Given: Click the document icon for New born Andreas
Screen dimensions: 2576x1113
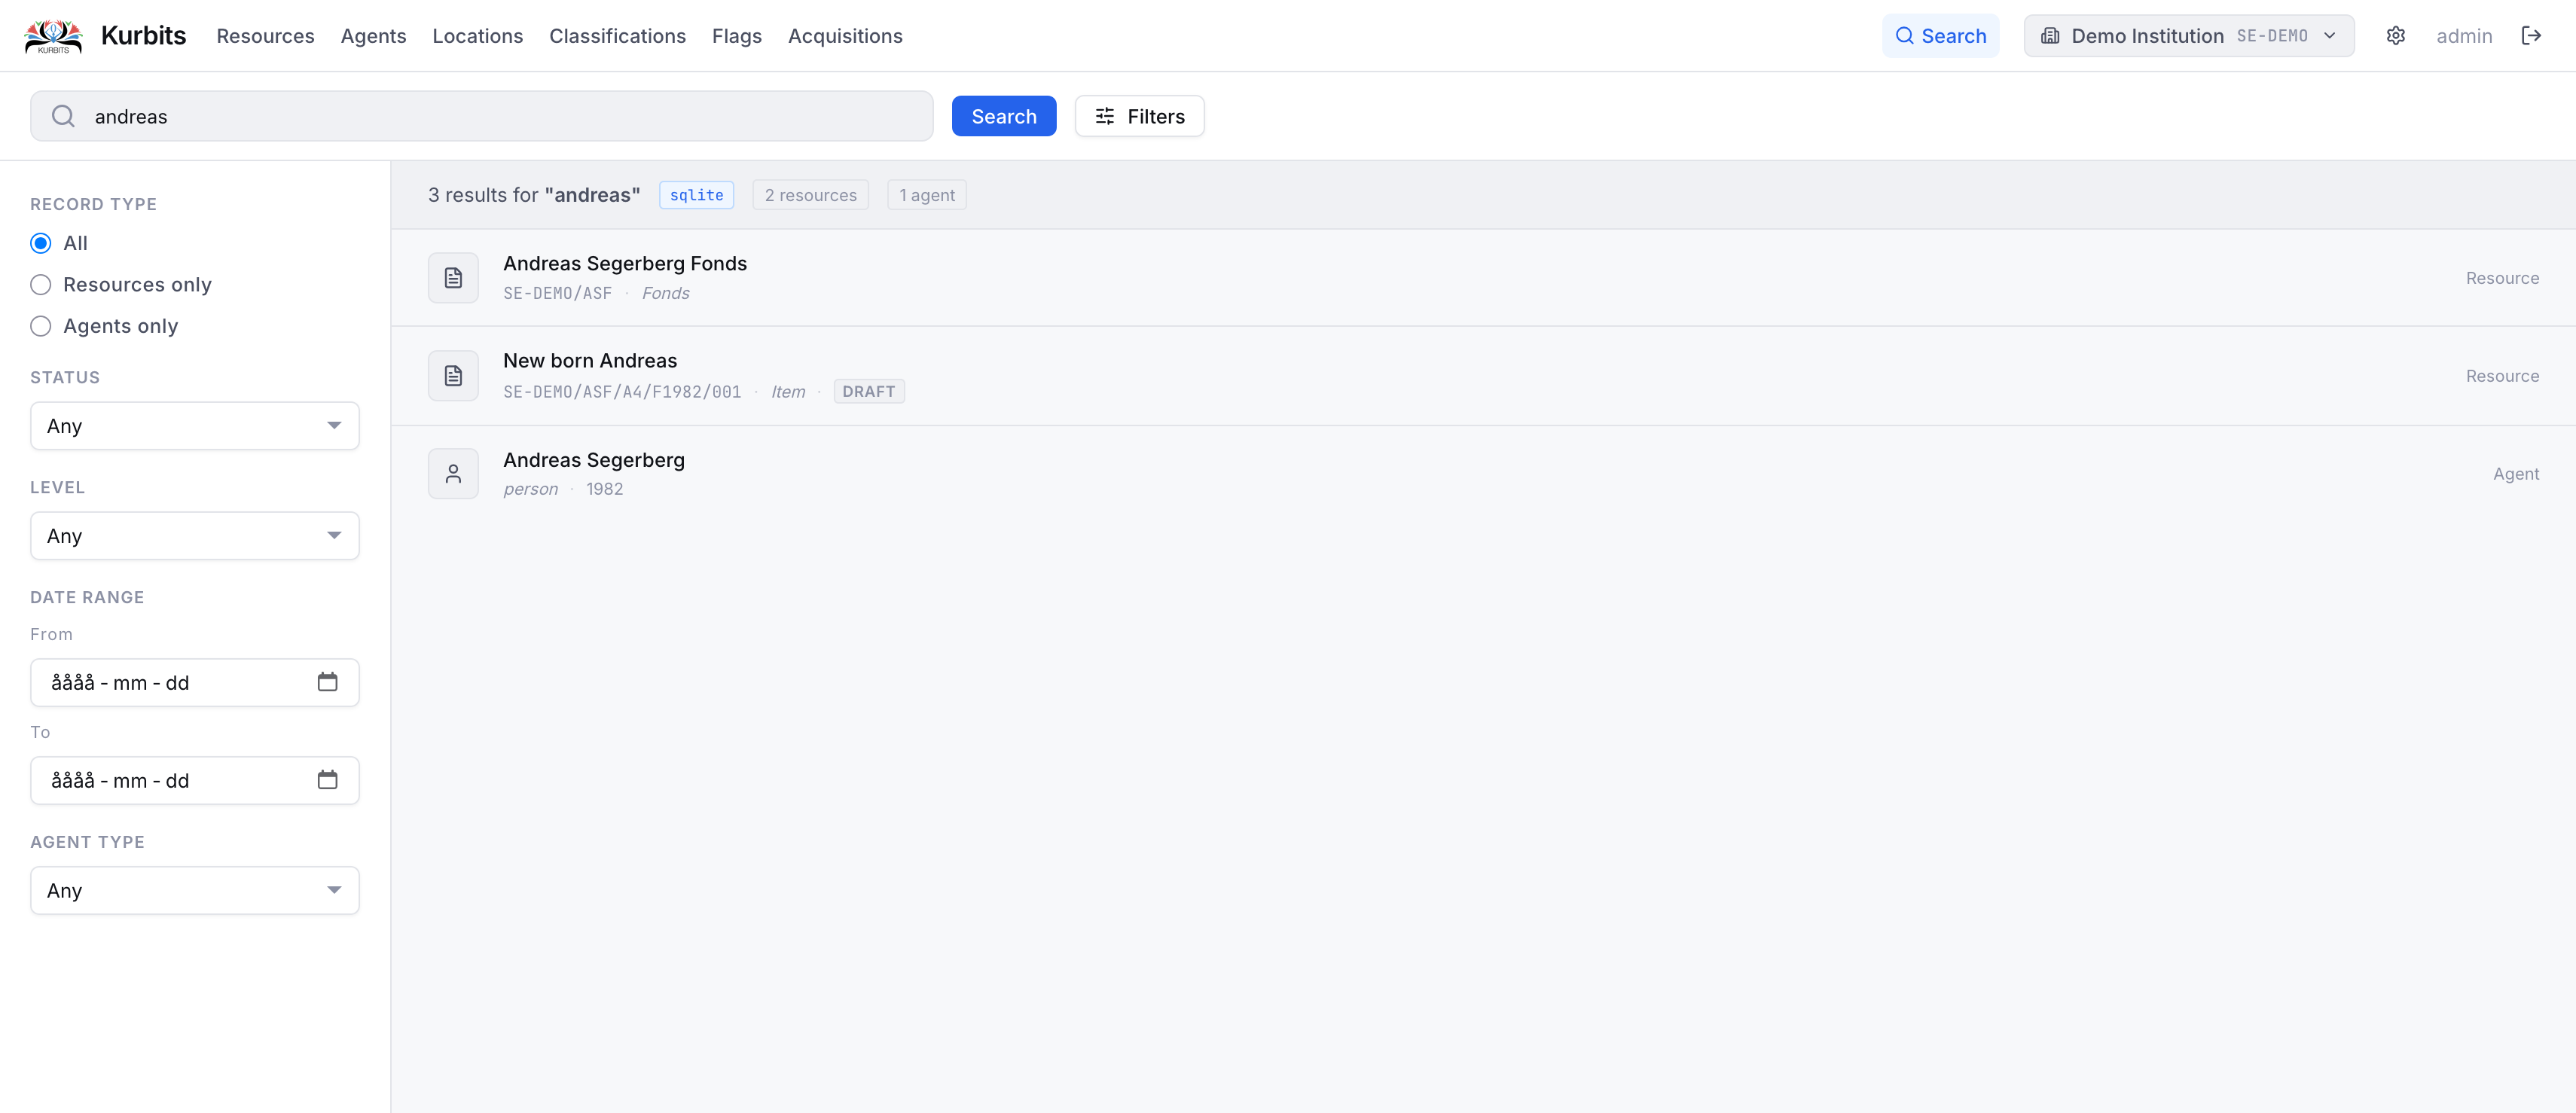Looking at the screenshot, I should (x=453, y=375).
